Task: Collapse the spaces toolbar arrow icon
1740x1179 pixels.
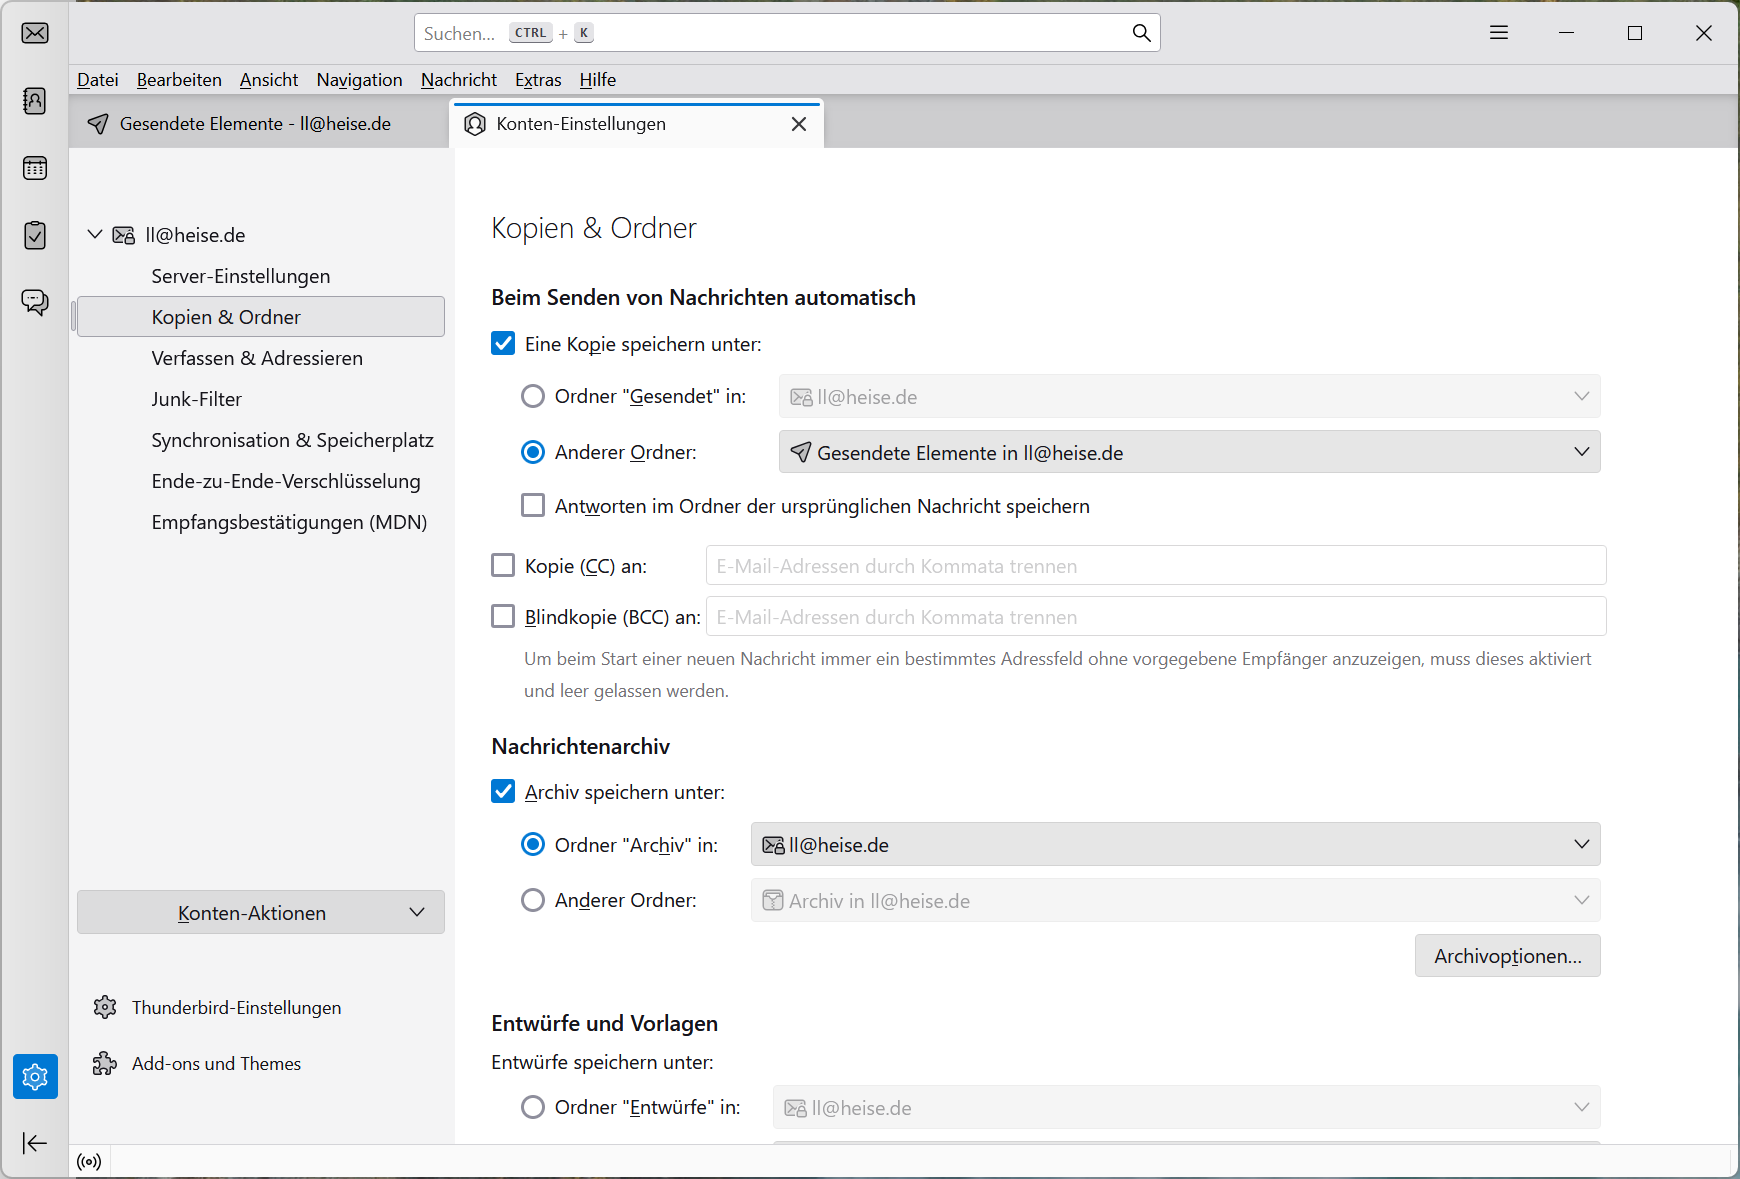Action: 35,1143
